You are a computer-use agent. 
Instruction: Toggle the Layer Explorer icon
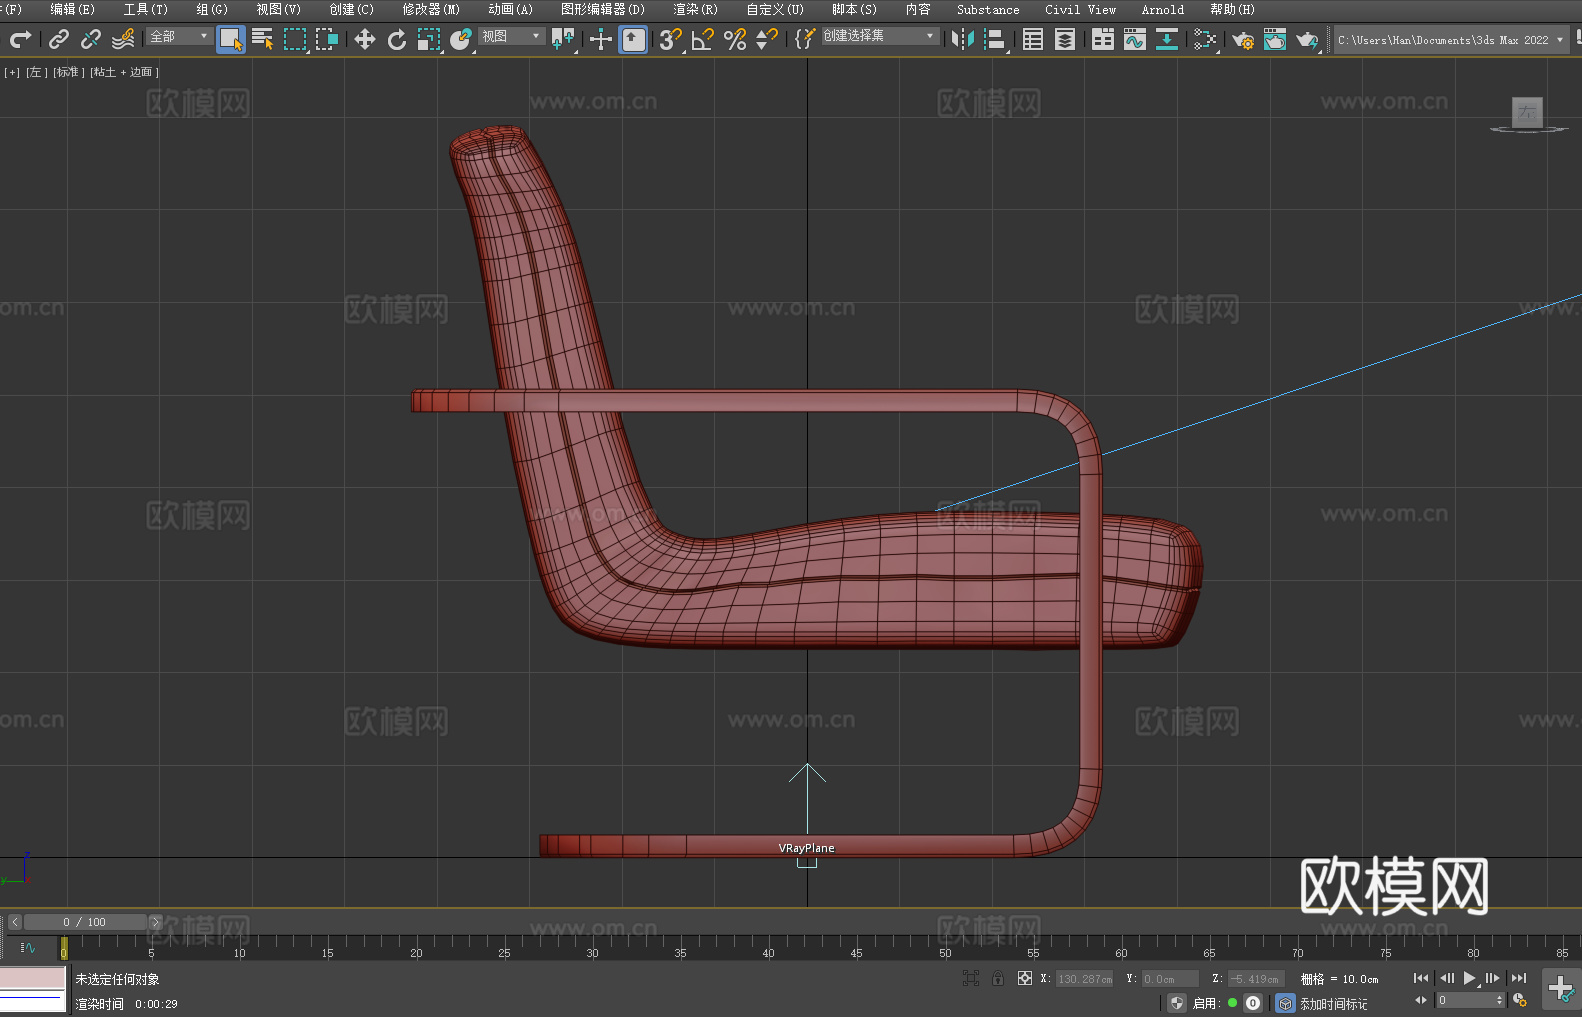(x=1065, y=39)
